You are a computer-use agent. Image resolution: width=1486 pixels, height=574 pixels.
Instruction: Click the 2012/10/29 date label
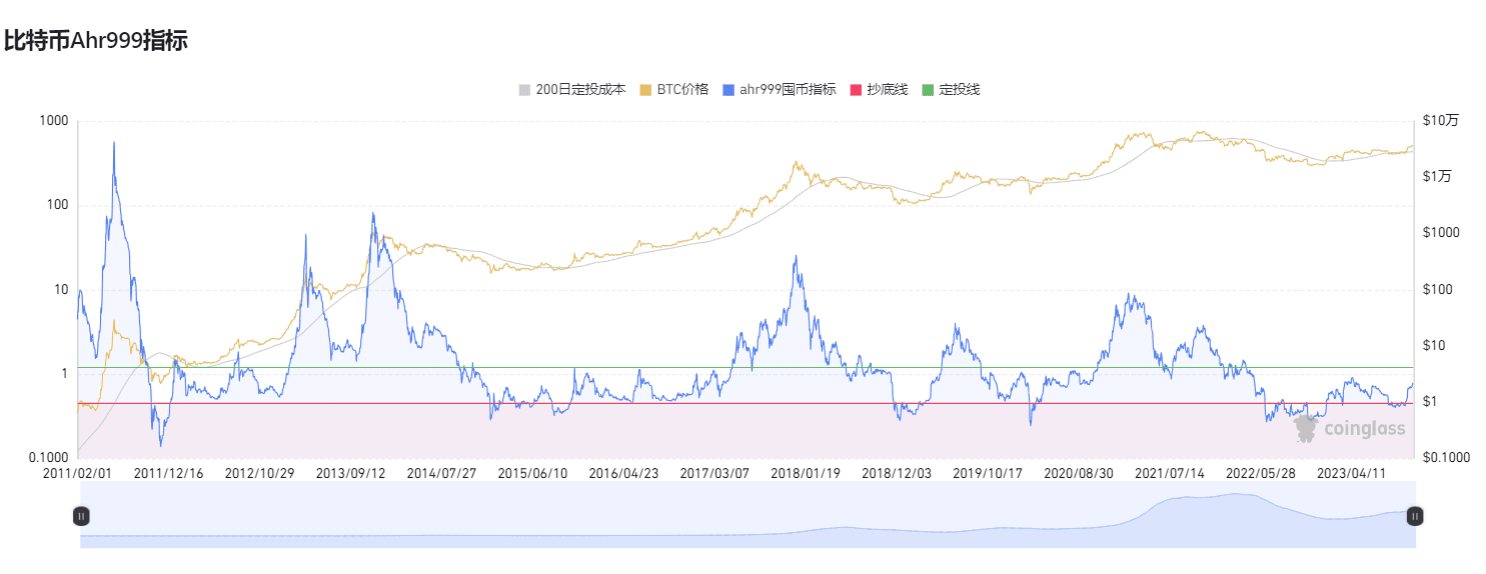pyautogui.click(x=260, y=473)
